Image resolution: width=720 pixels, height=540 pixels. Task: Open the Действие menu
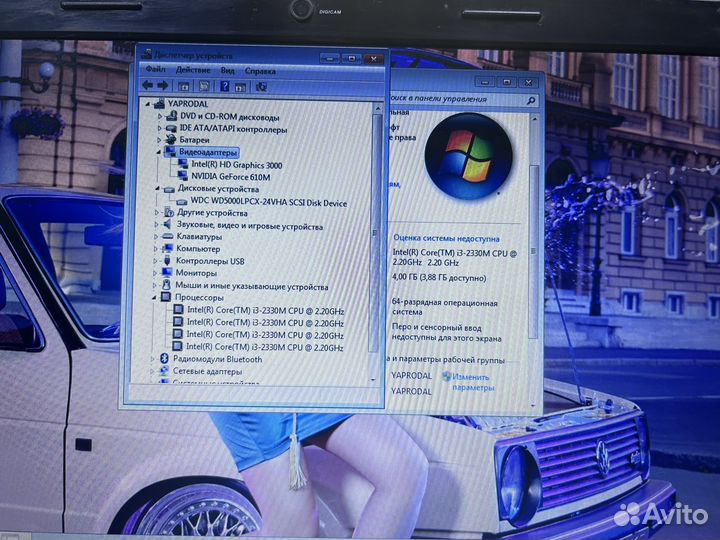coord(193,70)
